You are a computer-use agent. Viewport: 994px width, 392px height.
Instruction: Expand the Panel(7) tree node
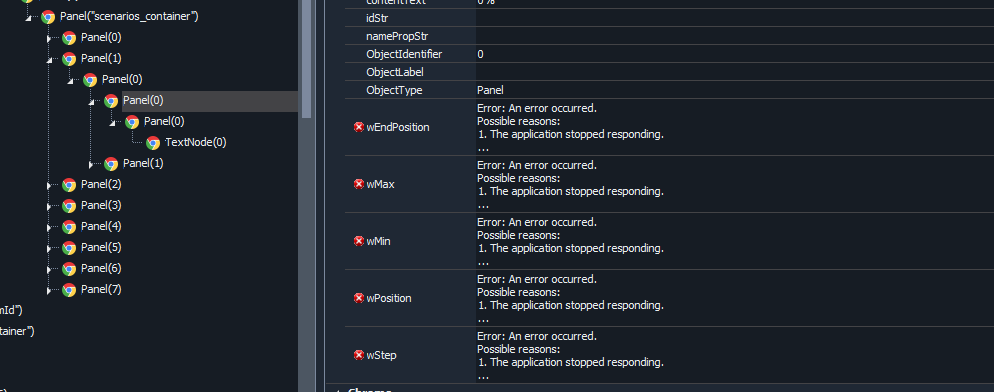[x=49, y=290]
